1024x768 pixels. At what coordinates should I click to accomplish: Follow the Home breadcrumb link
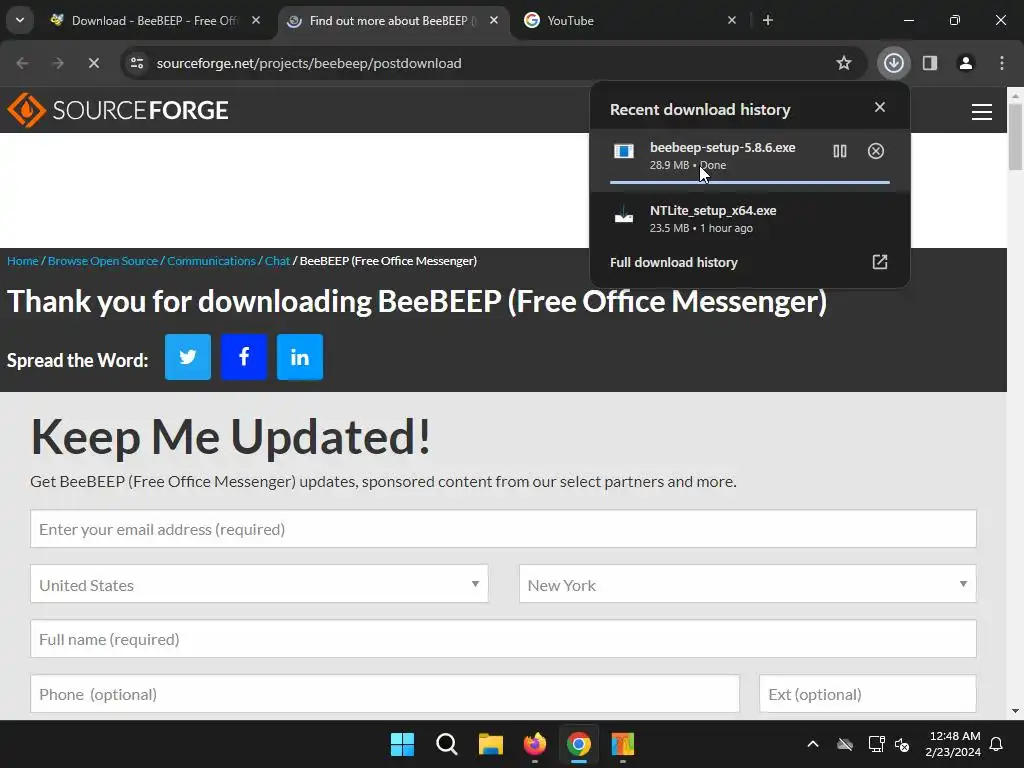click(x=23, y=261)
